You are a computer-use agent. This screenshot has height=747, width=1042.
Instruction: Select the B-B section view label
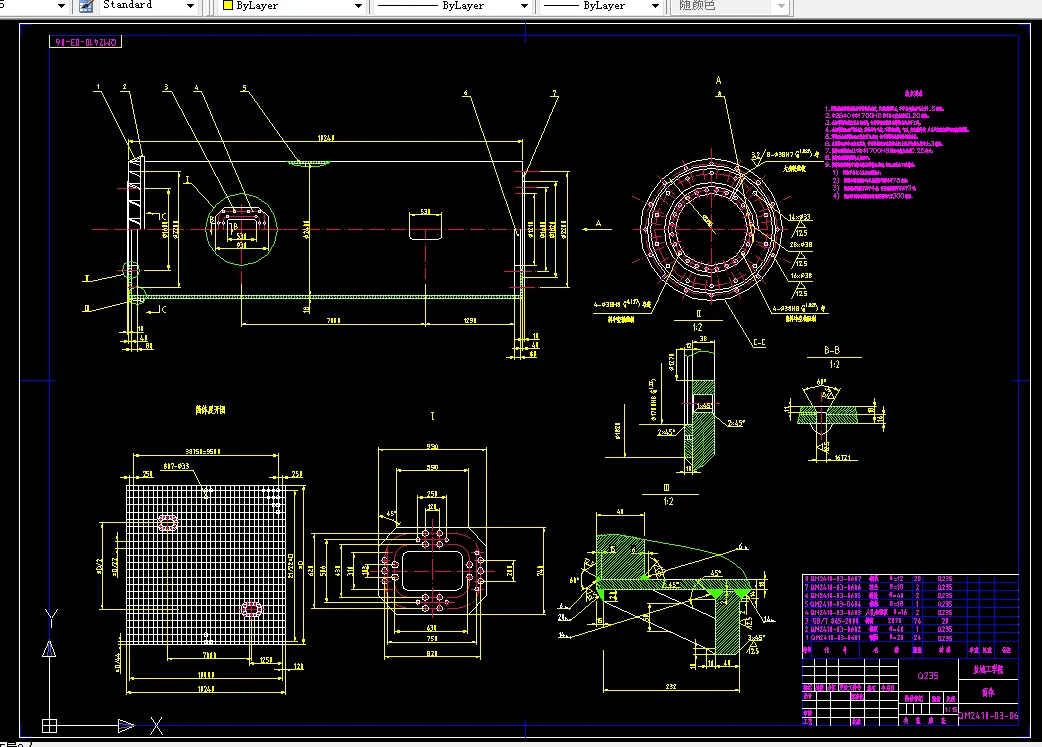[832, 350]
